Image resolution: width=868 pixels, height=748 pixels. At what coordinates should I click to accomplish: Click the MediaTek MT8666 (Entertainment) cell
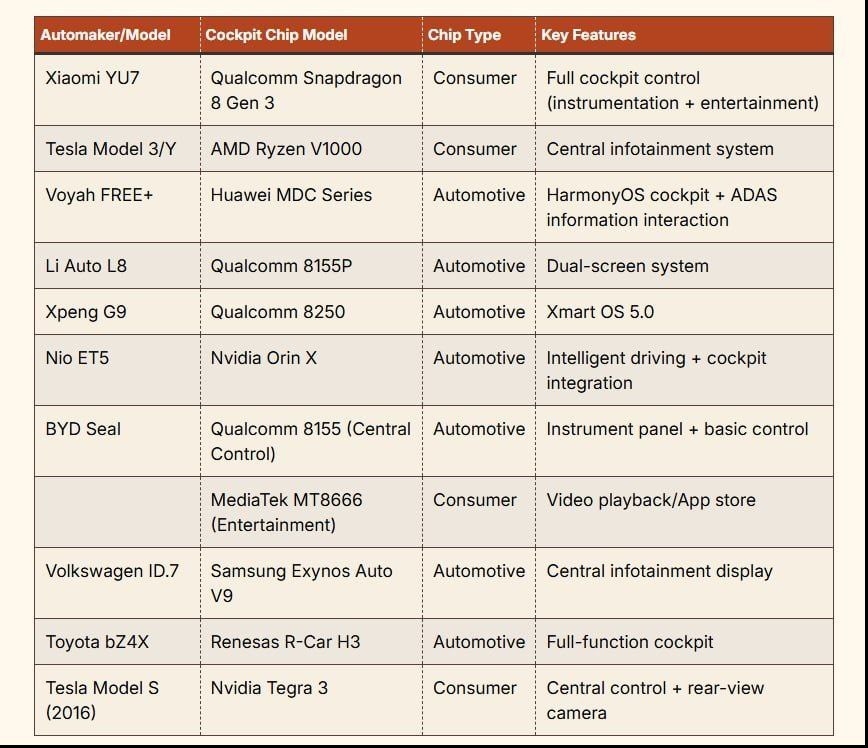(311, 512)
